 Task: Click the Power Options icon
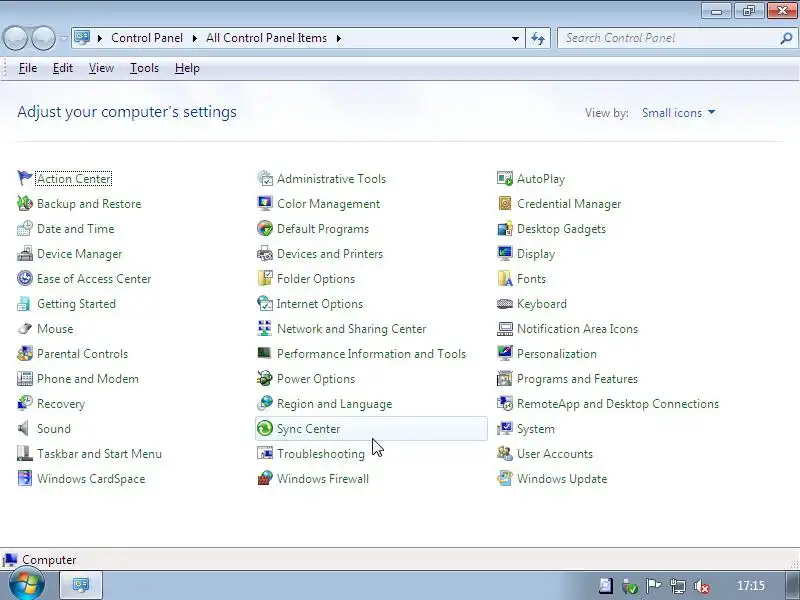pos(265,378)
